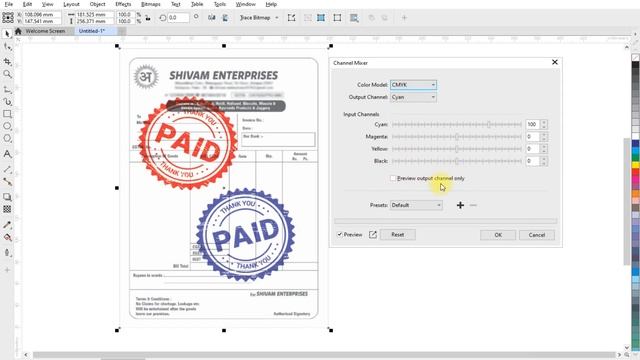Toggle Preview output channel only checkbox

[393, 178]
